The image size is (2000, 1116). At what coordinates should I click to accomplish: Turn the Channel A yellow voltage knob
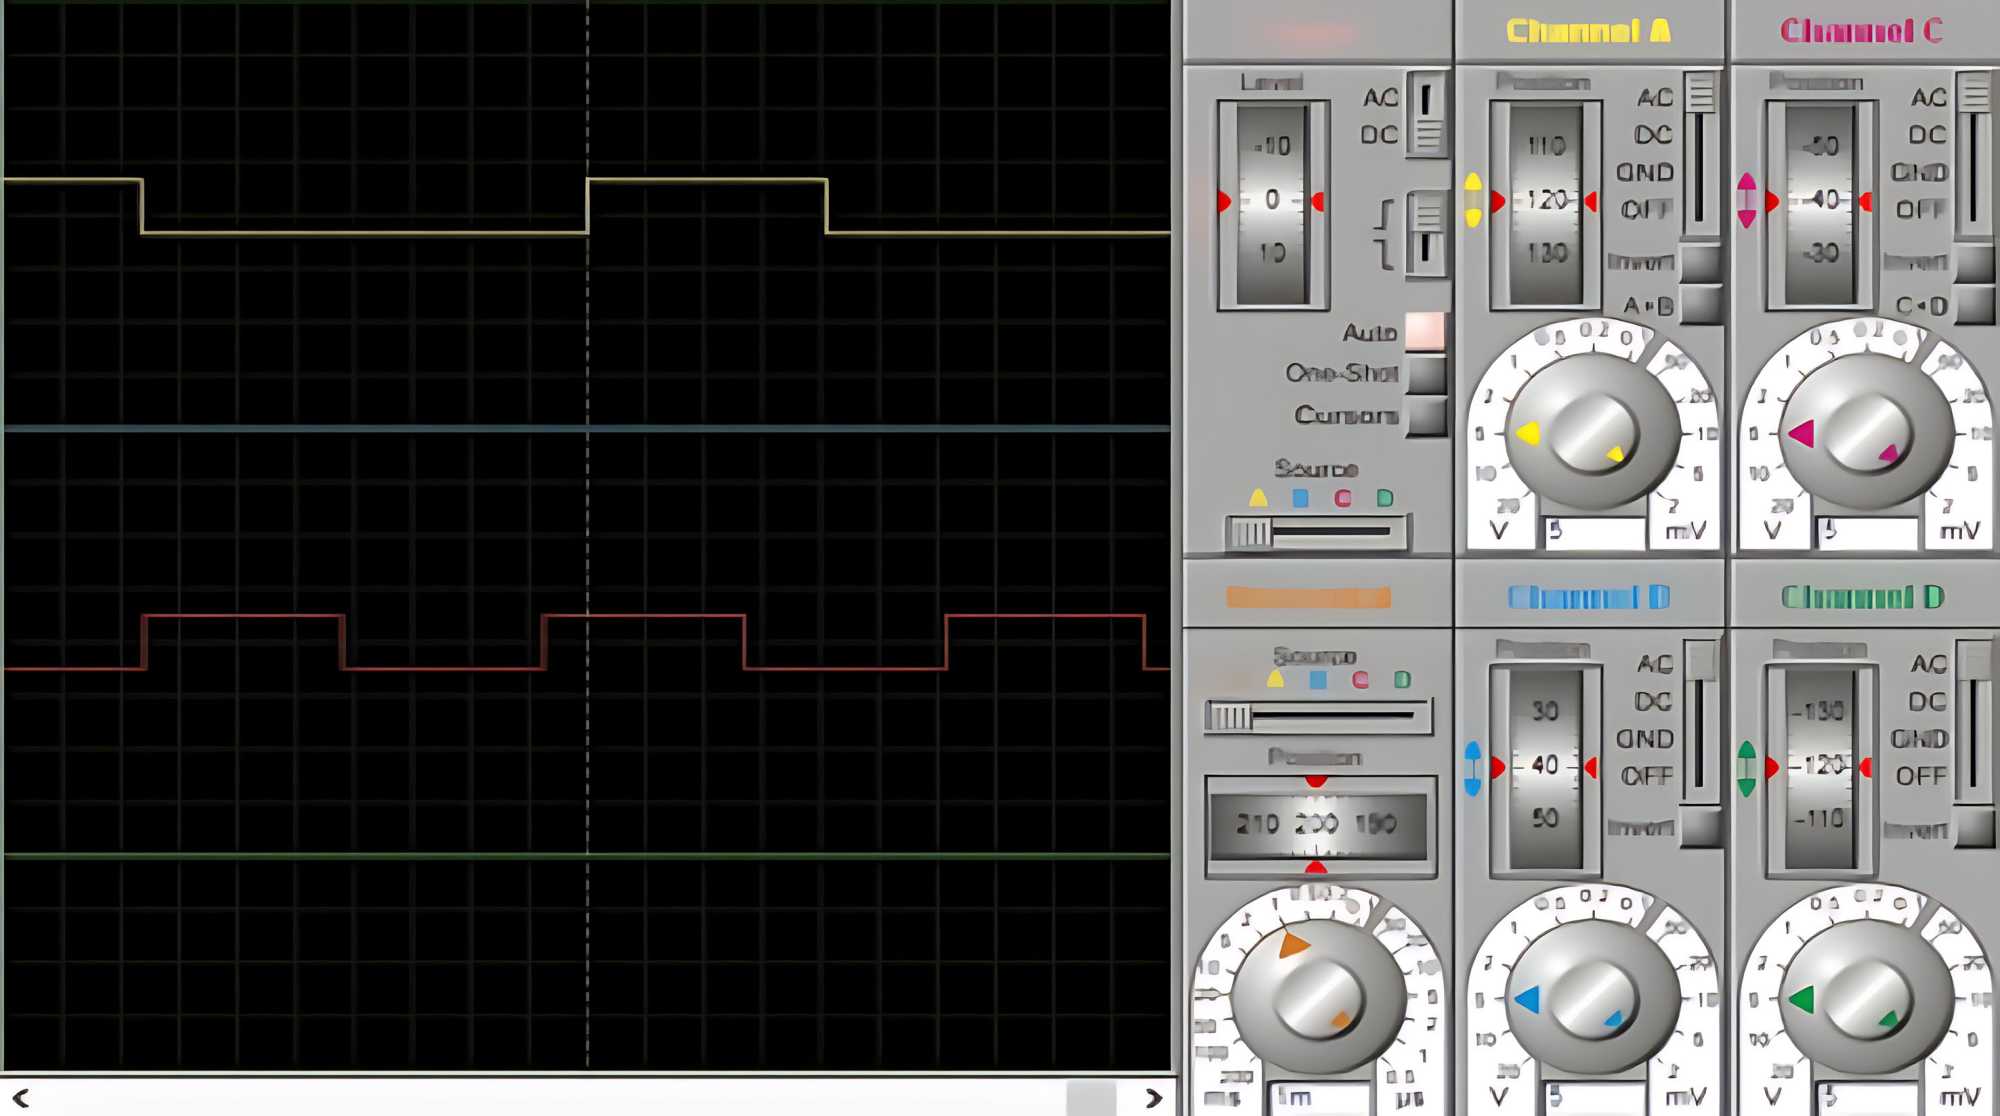[x=1592, y=432]
